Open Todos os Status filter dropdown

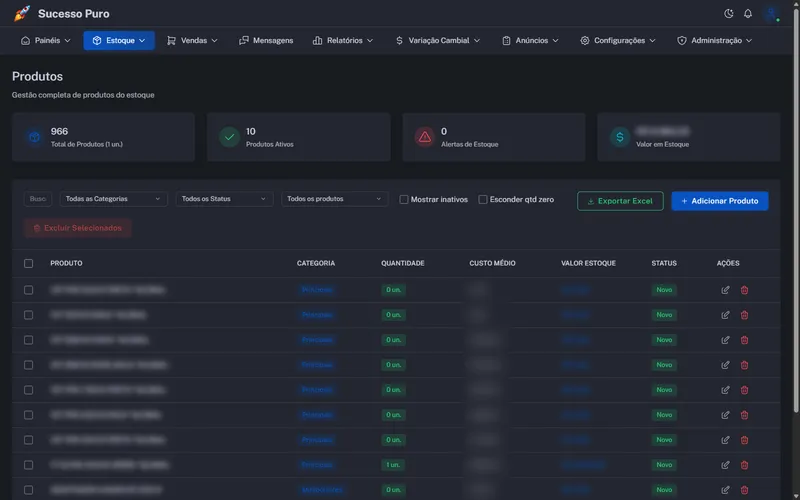tap(224, 199)
